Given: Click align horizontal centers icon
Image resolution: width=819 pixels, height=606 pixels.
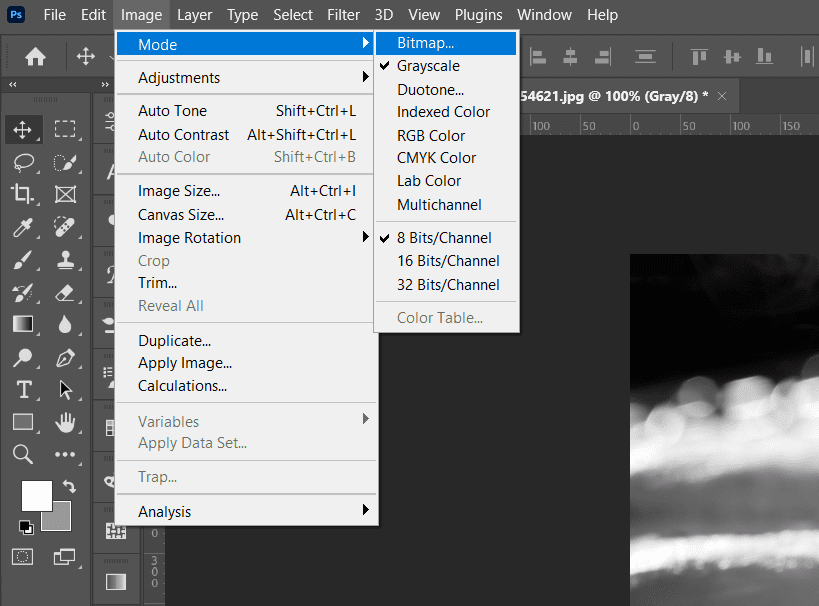Looking at the screenshot, I should pyautogui.click(x=570, y=56).
